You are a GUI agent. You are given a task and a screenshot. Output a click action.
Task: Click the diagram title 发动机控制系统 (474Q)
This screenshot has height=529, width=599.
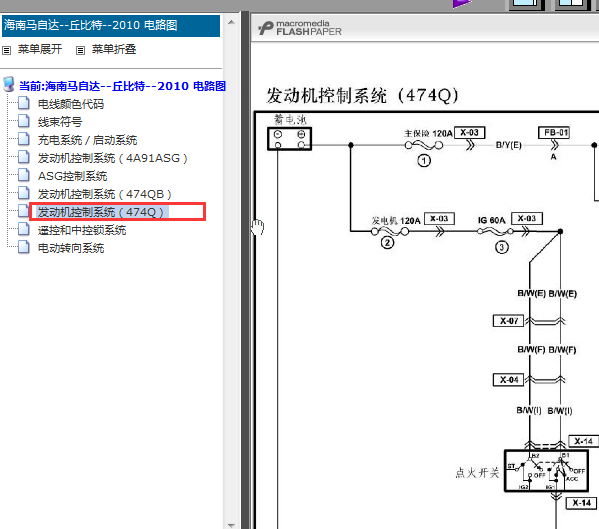point(362,95)
